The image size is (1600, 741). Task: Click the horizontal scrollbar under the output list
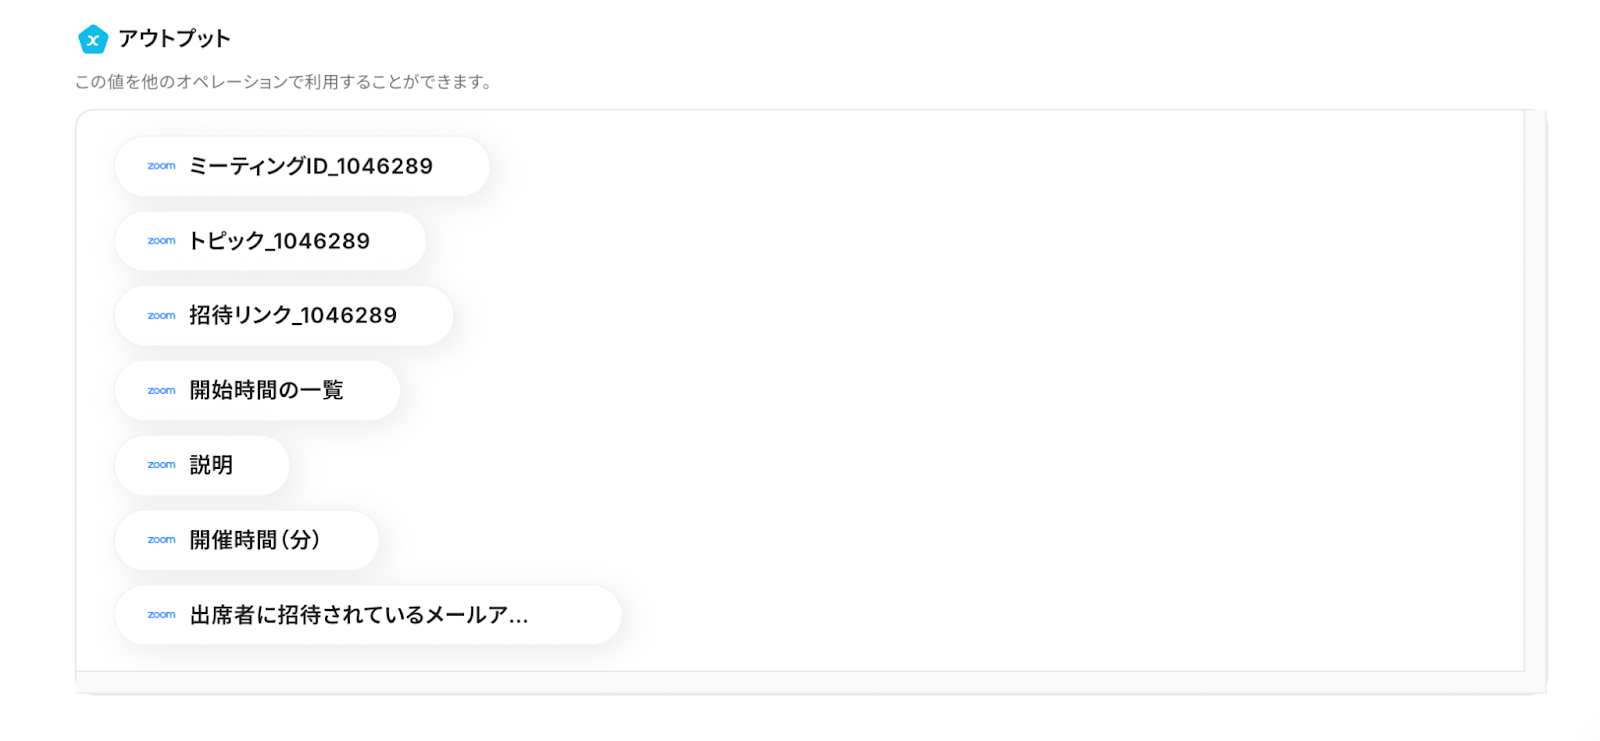[800, 683]
